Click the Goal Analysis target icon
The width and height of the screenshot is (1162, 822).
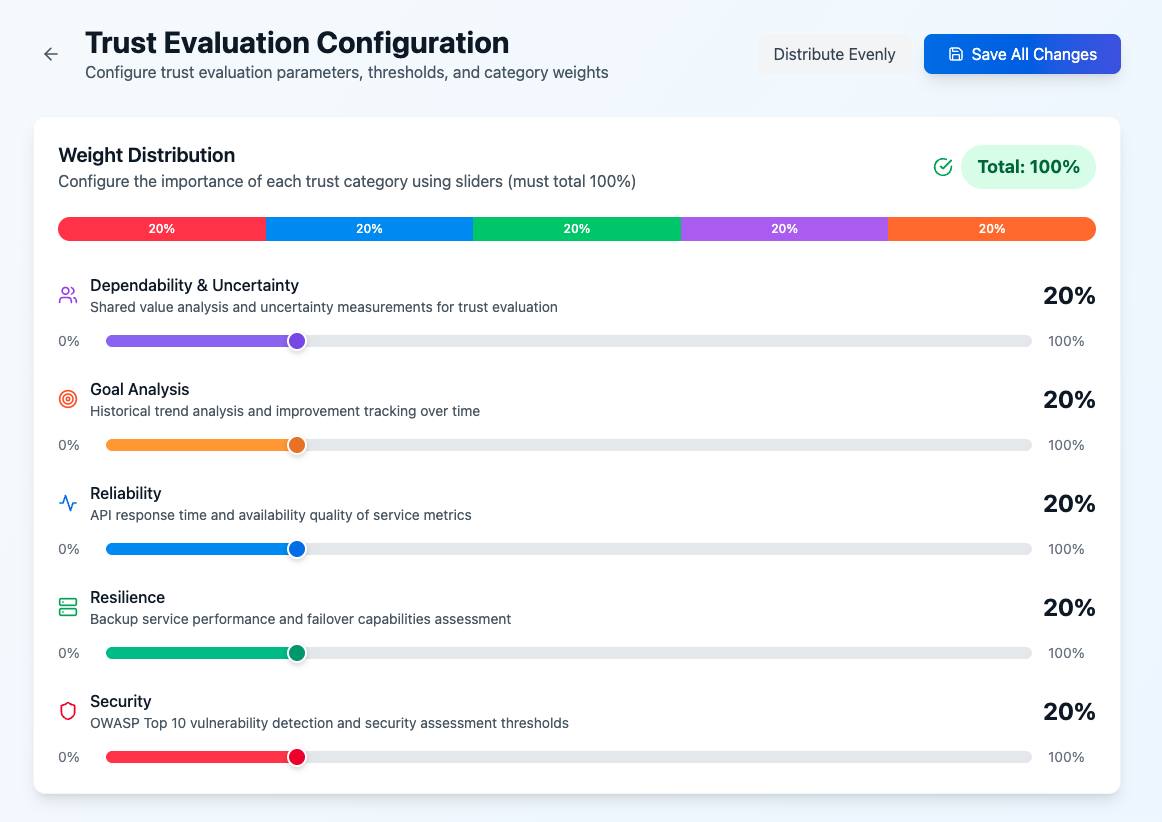(67, 398)
